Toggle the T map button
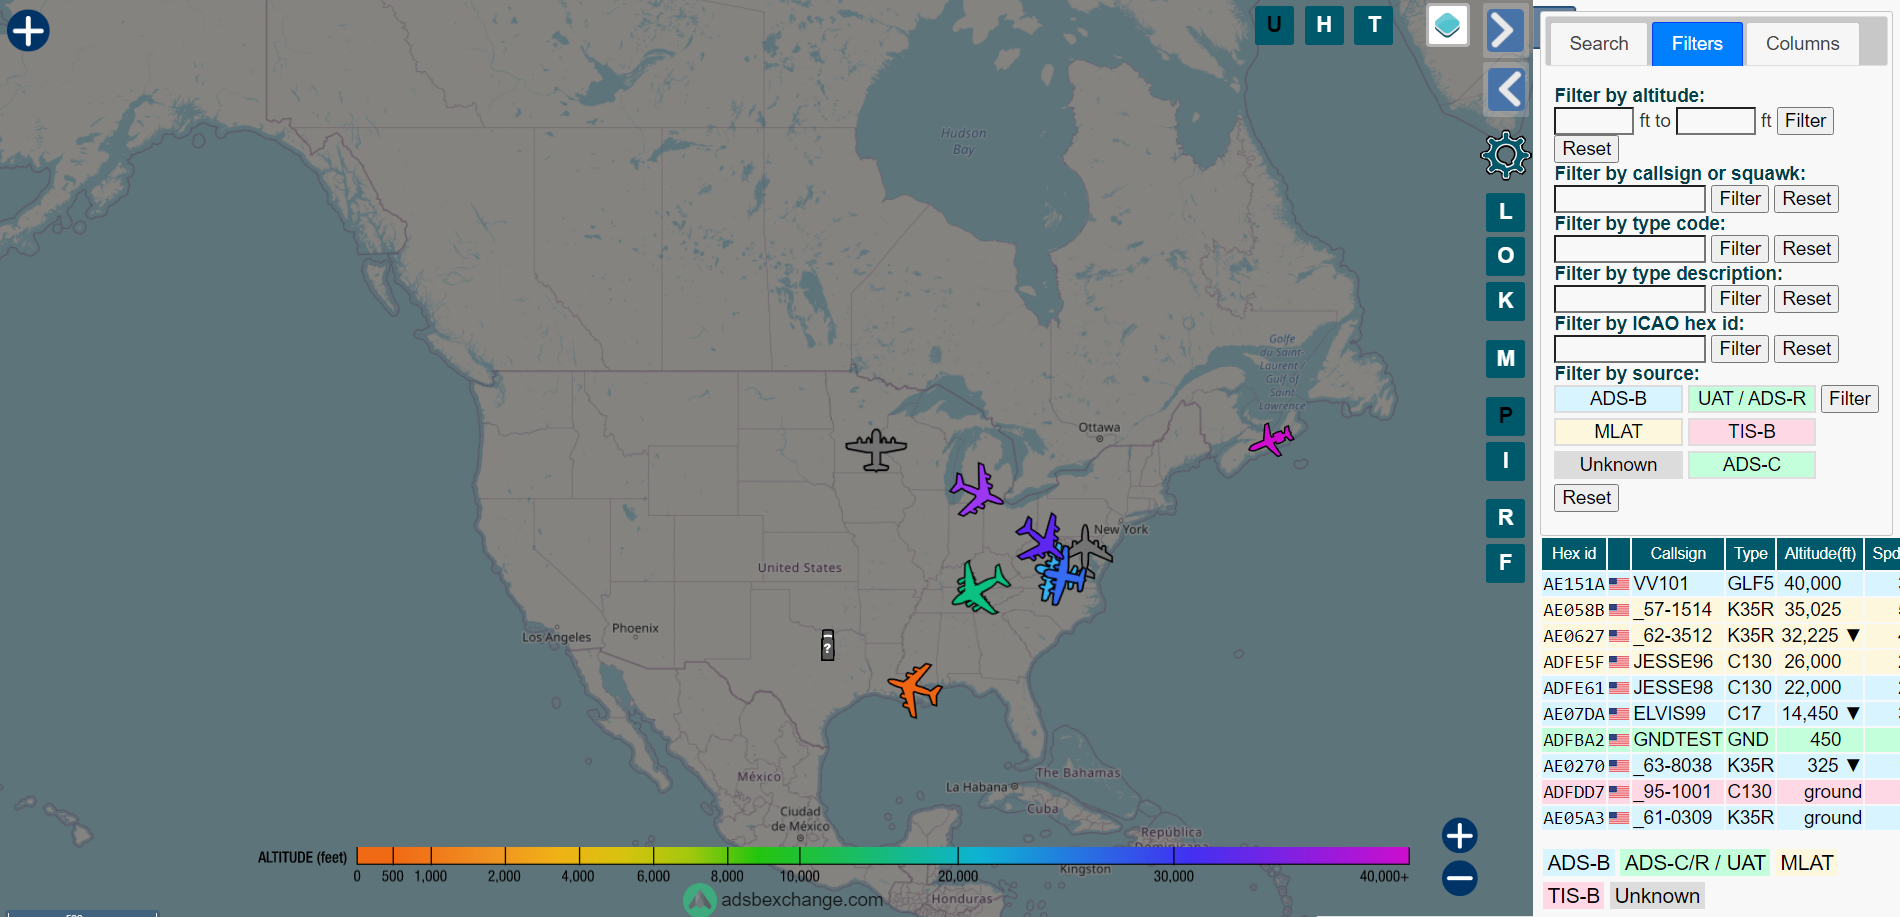This screenshot has height=917, width=1900. coord(1374,25)
